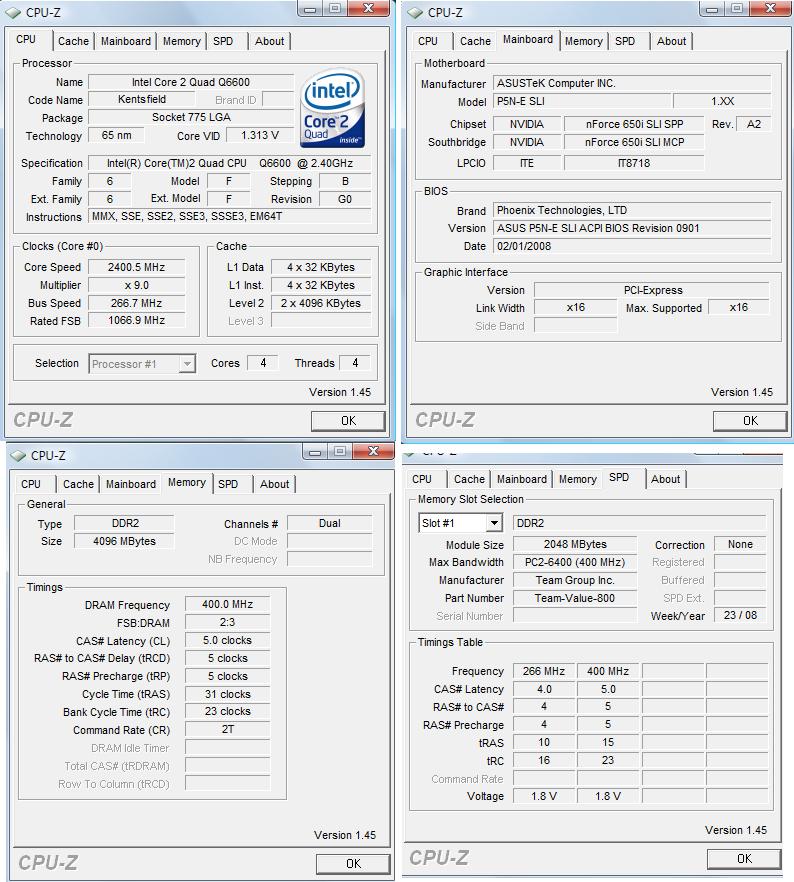Click the Kentsfield code name field
794x882 pixels.
[x=142, y=100]
